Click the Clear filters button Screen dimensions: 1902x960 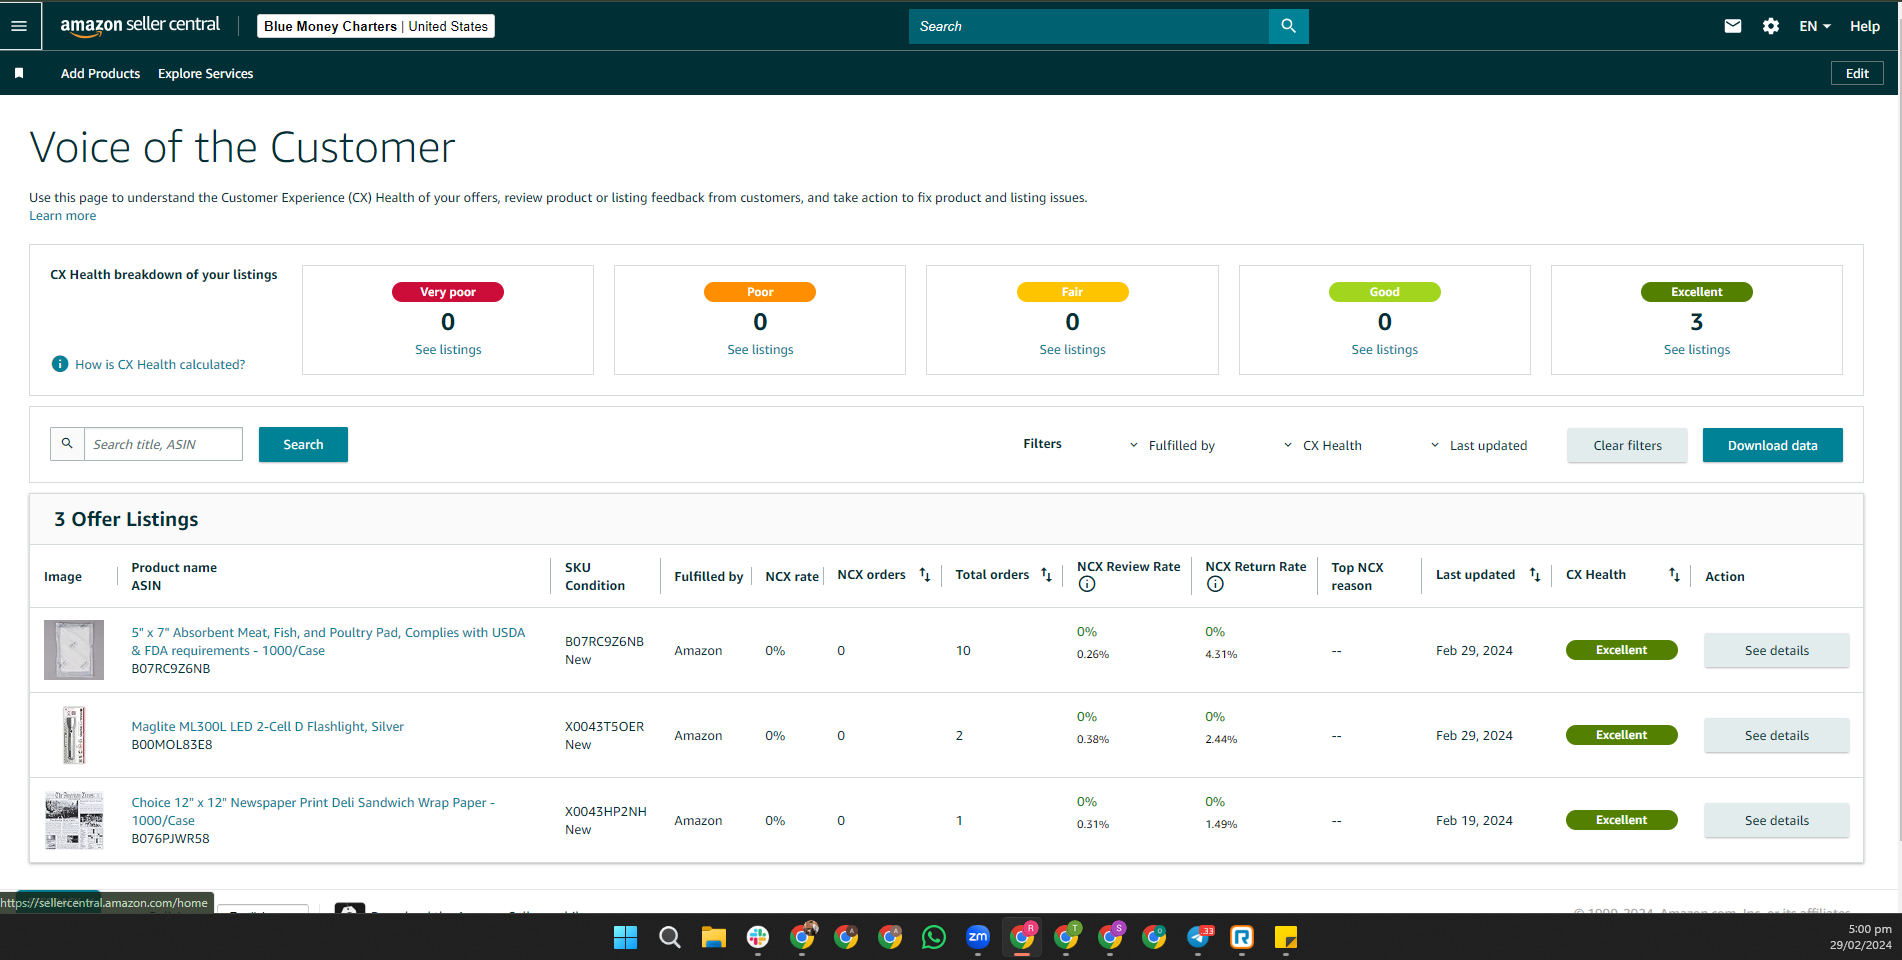[x=1627, y=445]
